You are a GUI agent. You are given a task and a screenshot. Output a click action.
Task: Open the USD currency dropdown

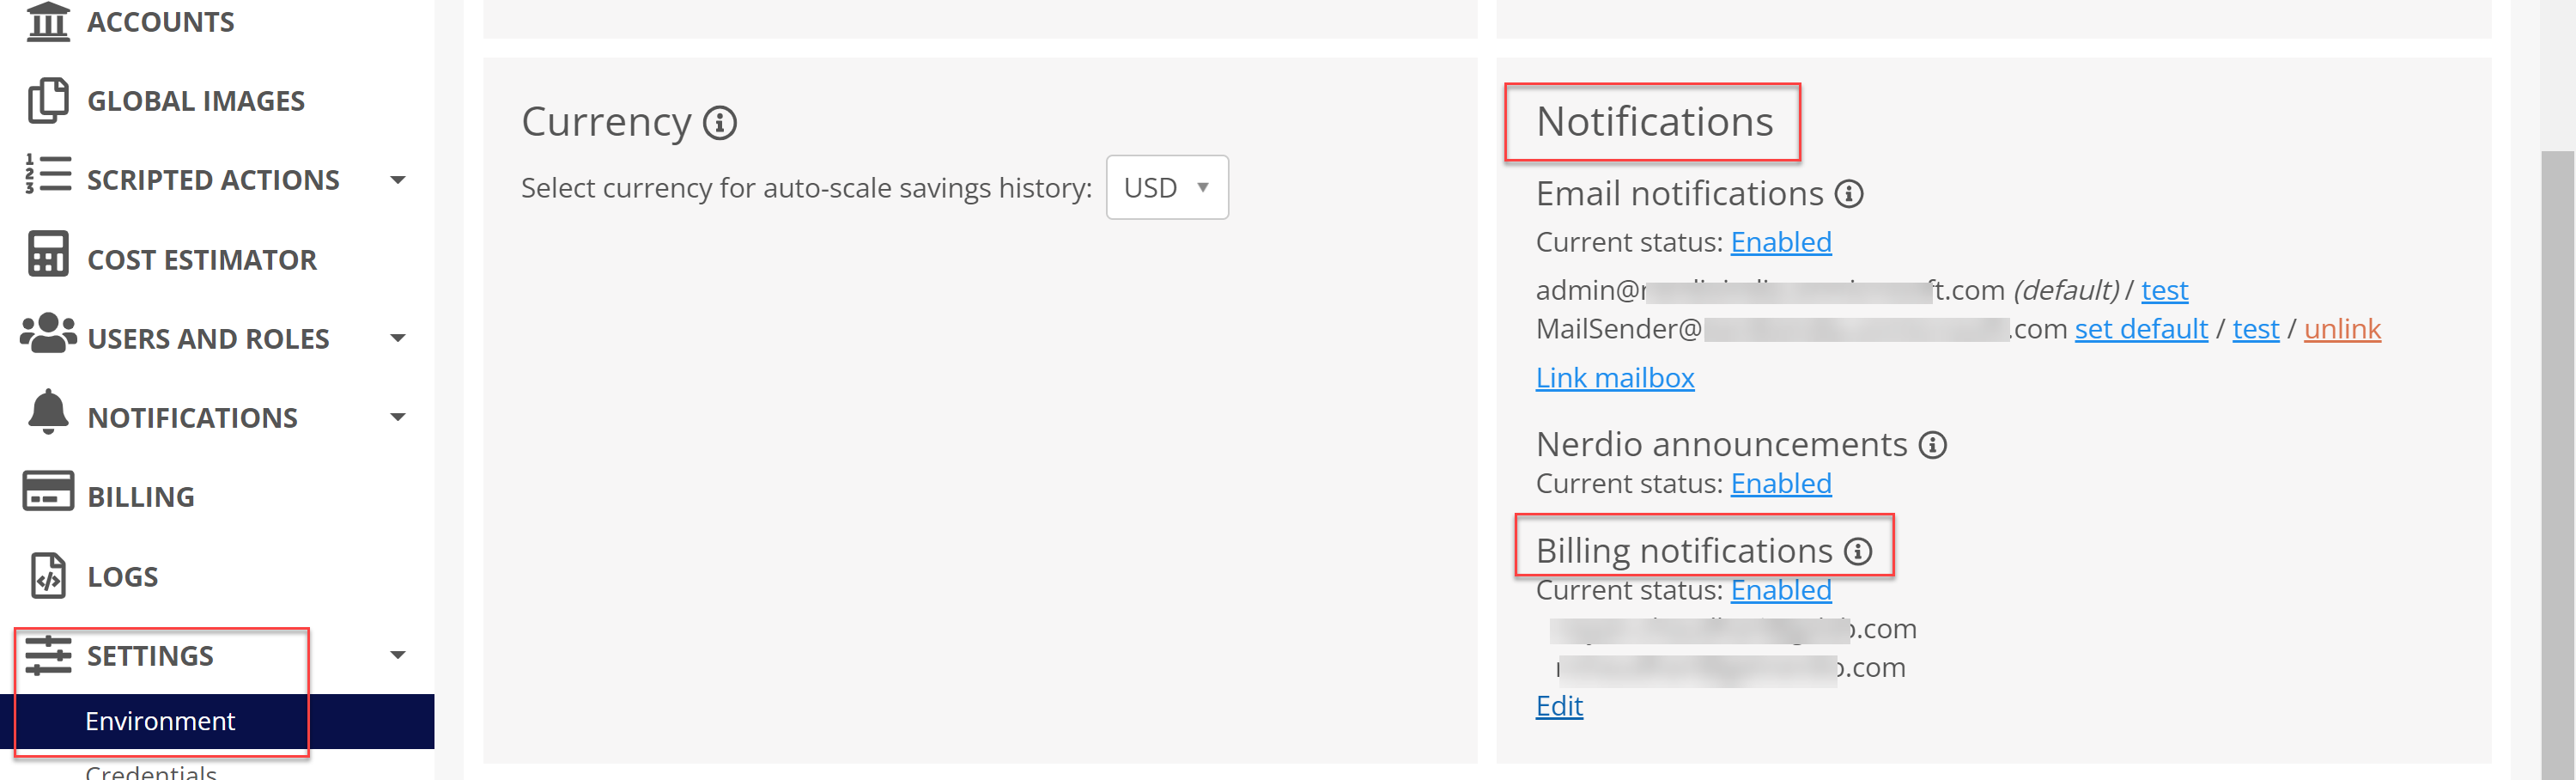(1166, 188)
